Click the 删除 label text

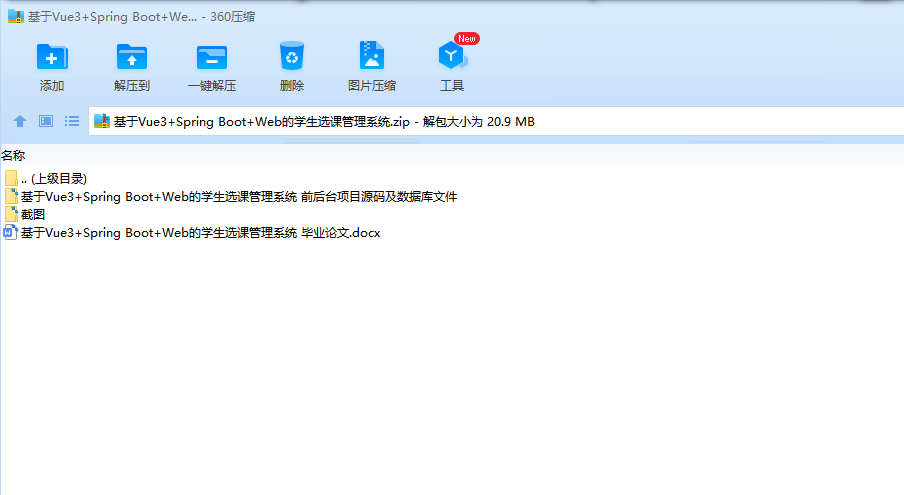pyautogui.click(x=292, y=86)
